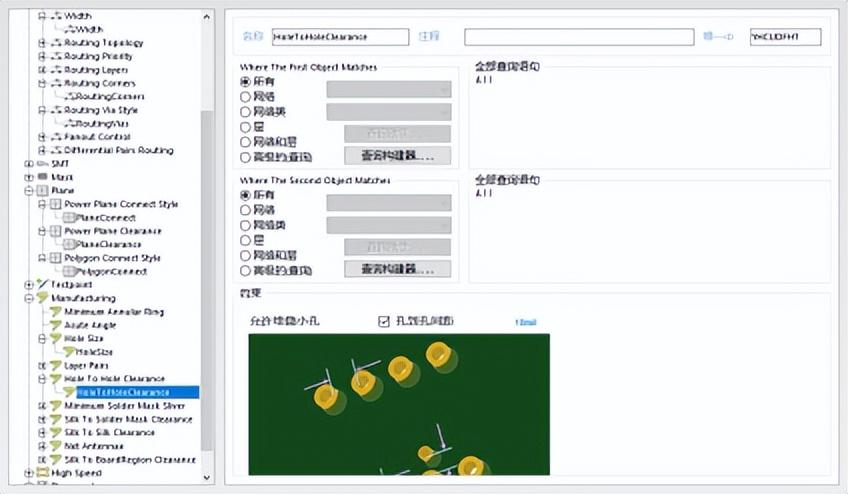Toggle the 孔到孔 checkbox under constraints
Image resolution: width=848 pixels, height=494 pixels.
tap(384, 321)
